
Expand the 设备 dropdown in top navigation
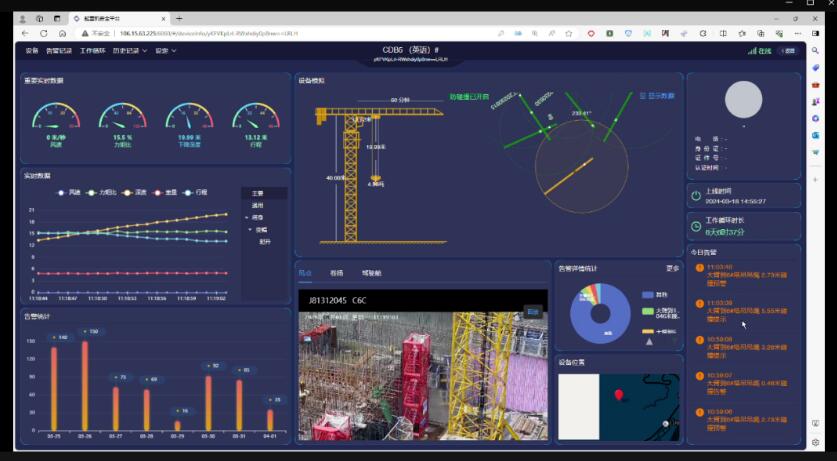(165, 50)
